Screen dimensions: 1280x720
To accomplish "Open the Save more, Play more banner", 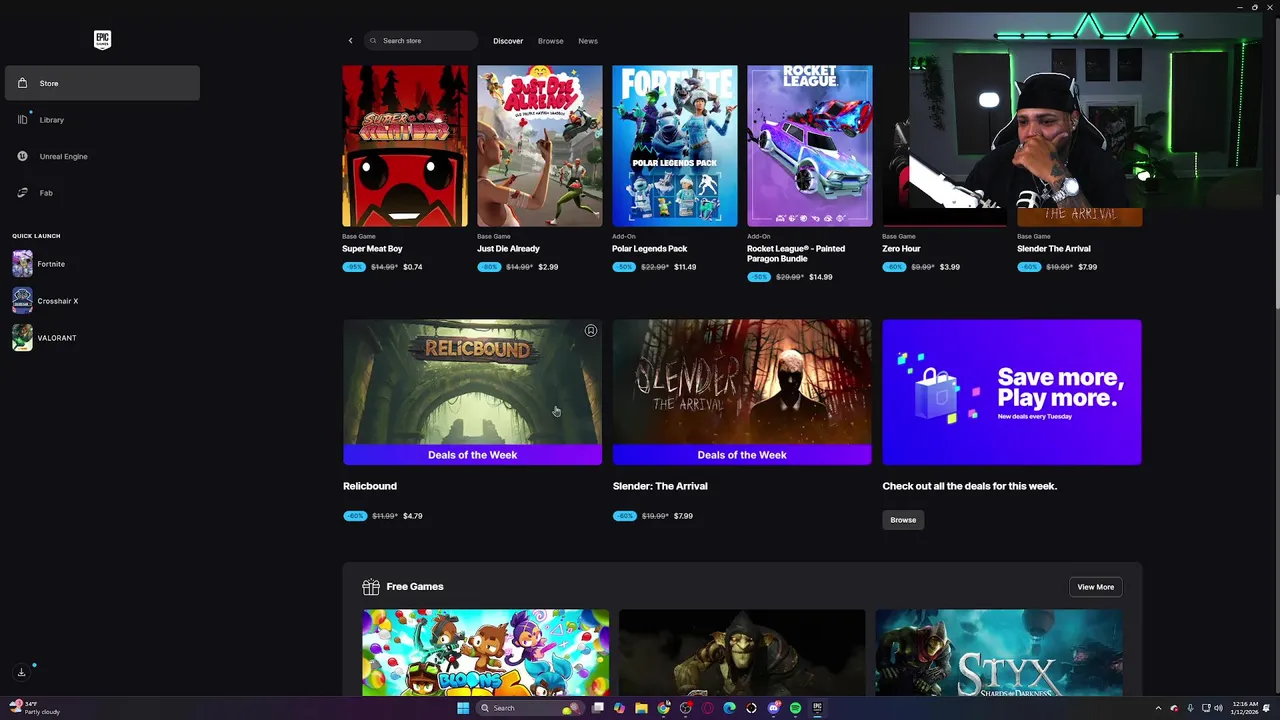I will click(x=1012, y=392).
